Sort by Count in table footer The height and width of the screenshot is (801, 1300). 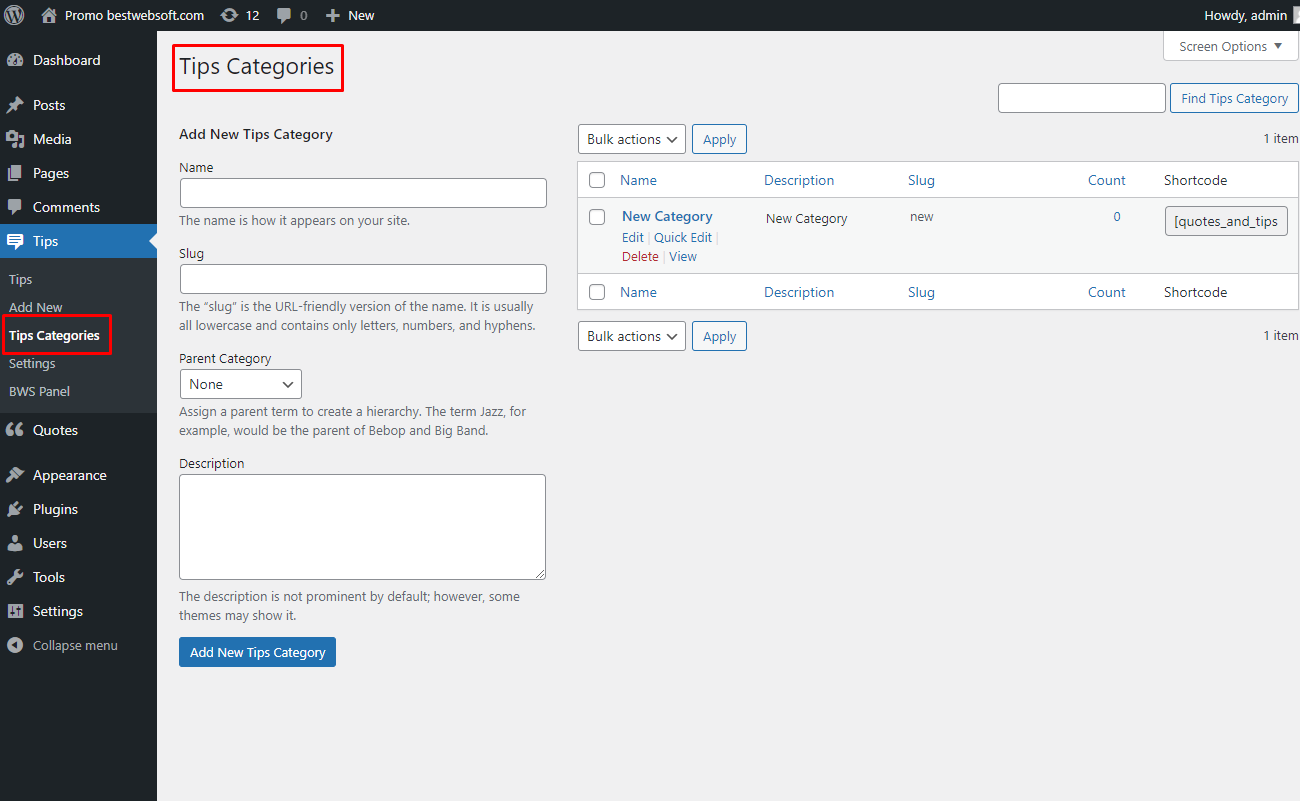point(1107,292)
